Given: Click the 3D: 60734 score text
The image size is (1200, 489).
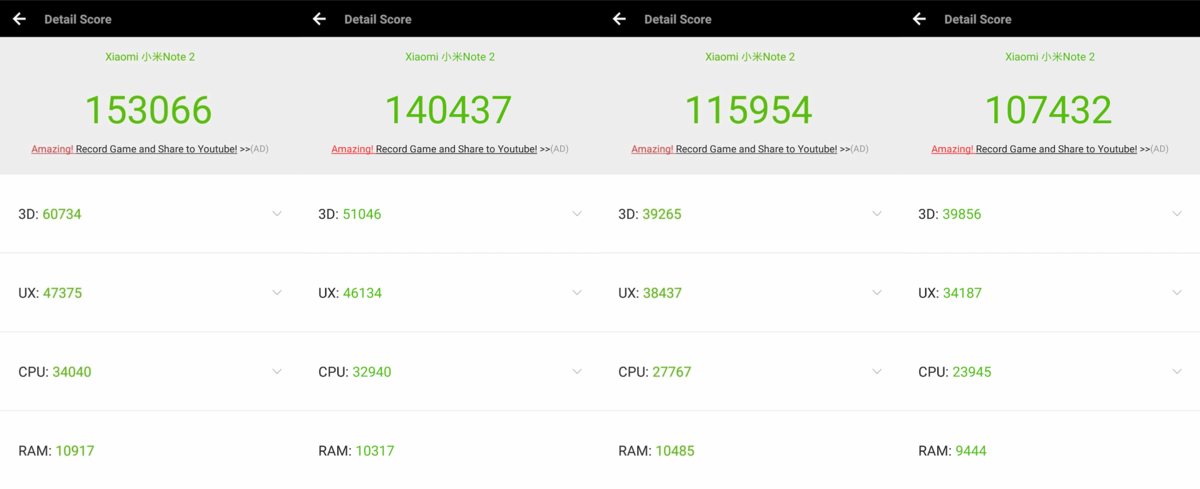Looking at the screenshot, I should click(x=50, y=214).
